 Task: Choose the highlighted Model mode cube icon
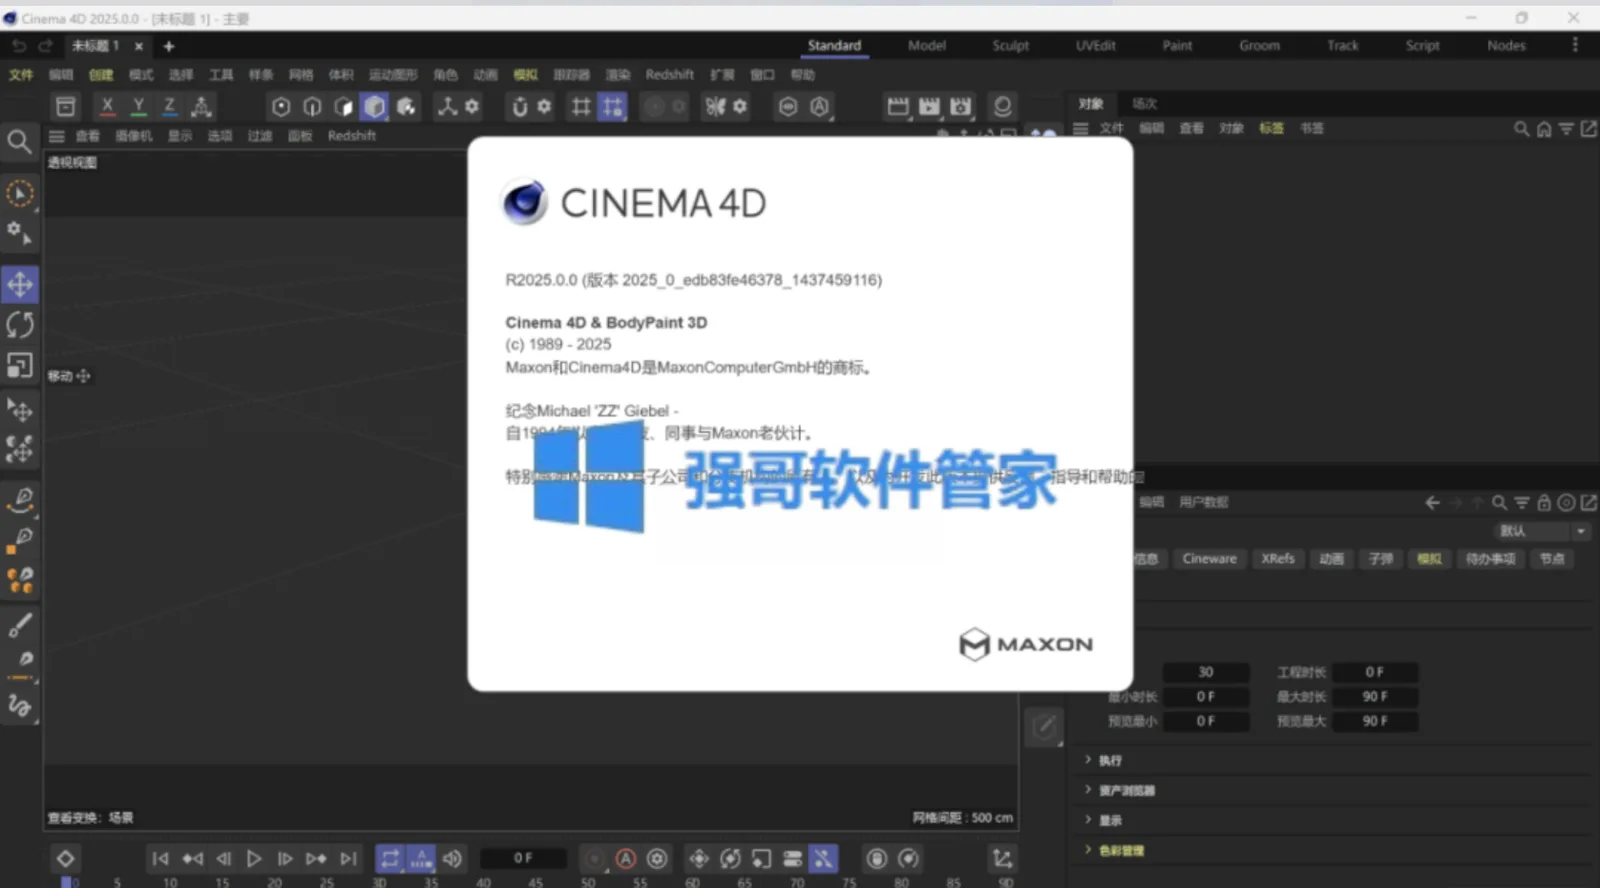(x=374, y=106)
